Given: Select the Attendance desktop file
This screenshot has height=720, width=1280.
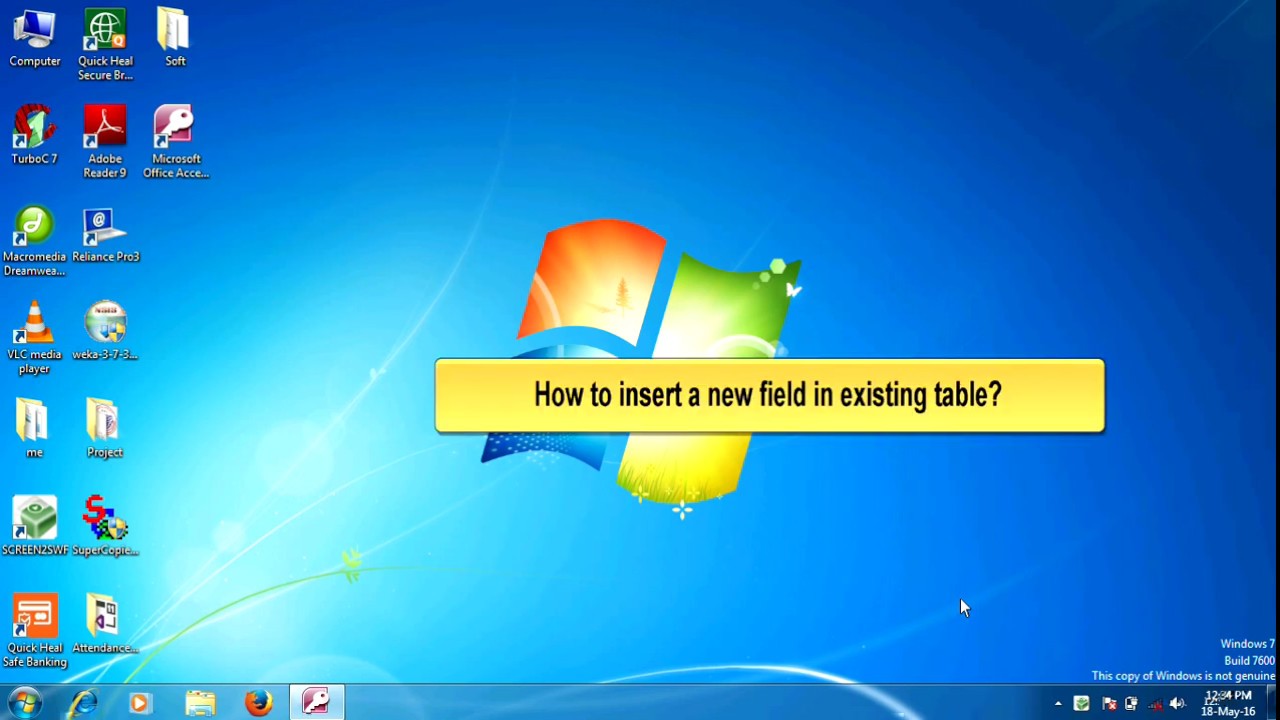Looking at the screenshot, I should click(105, 625).
